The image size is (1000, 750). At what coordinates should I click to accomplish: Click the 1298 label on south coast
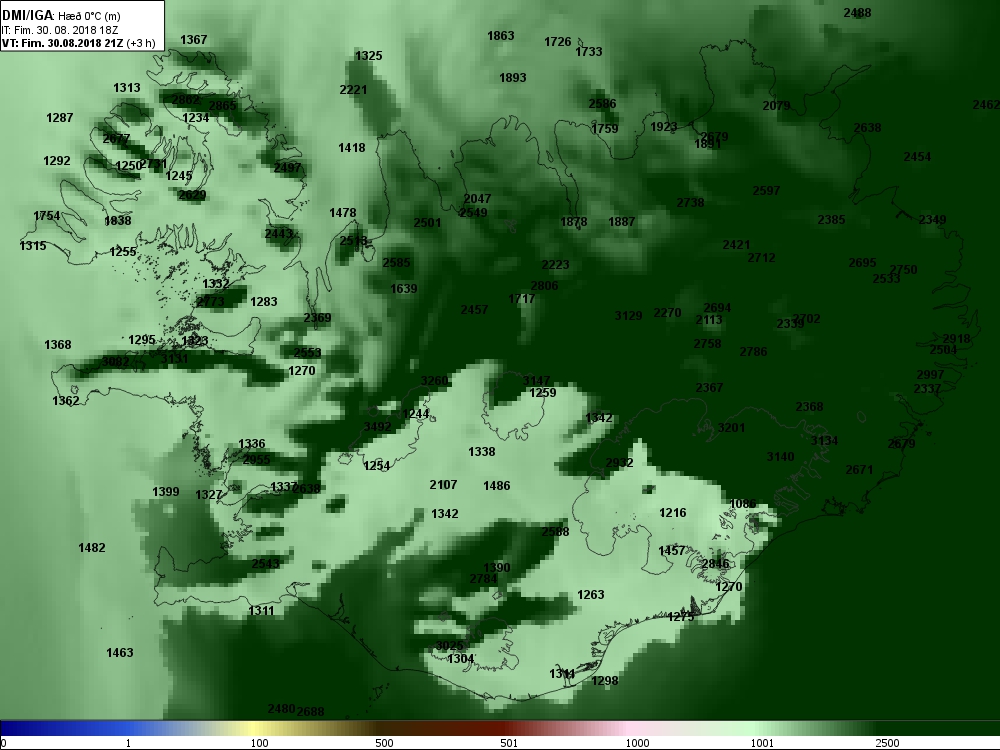pos(605,681)
